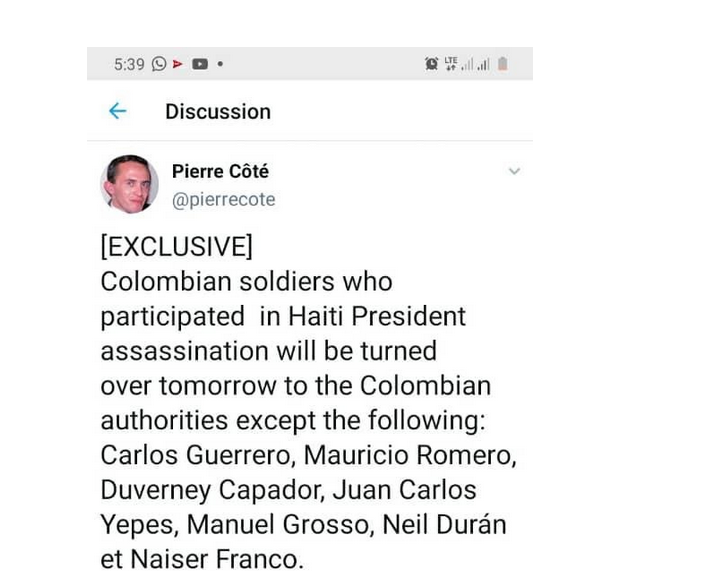Open the @pierrecote handle link
The height and width of the screenshot is (571, 723).
pos(224,199)
